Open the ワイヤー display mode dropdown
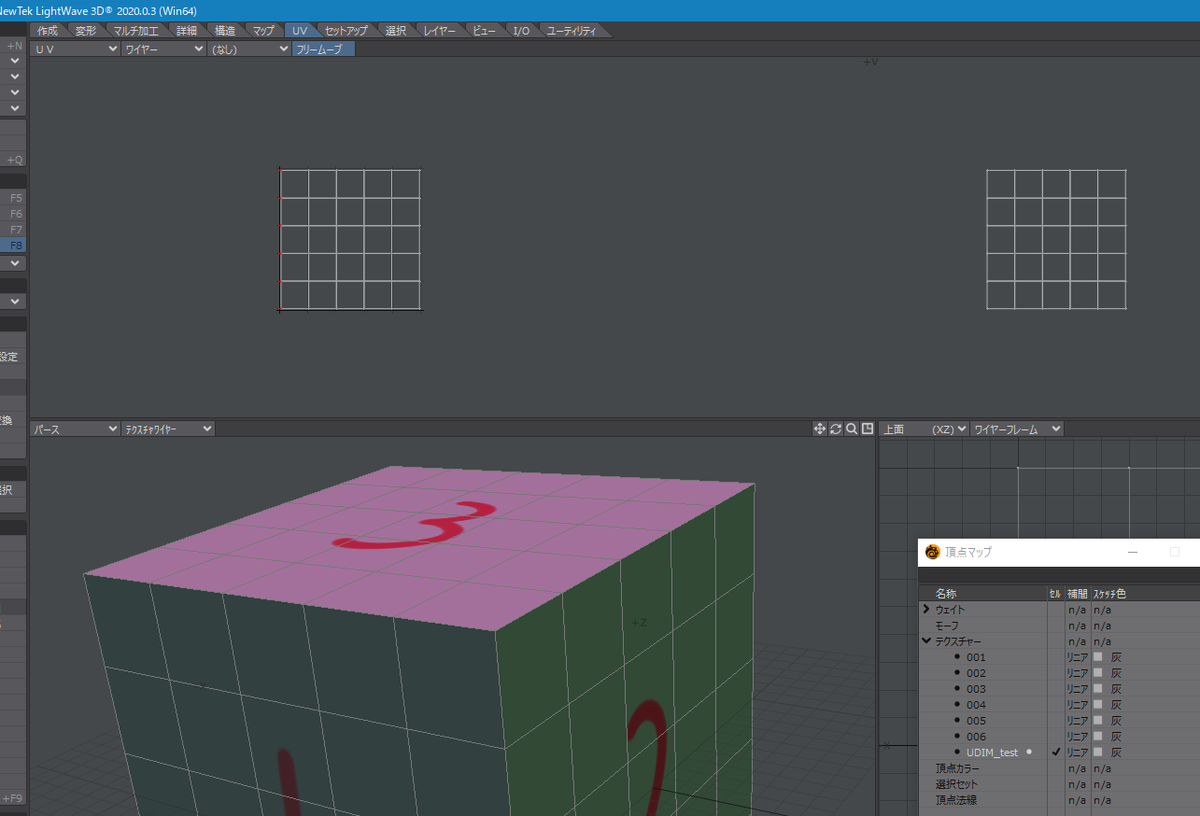 pos(163,48)
